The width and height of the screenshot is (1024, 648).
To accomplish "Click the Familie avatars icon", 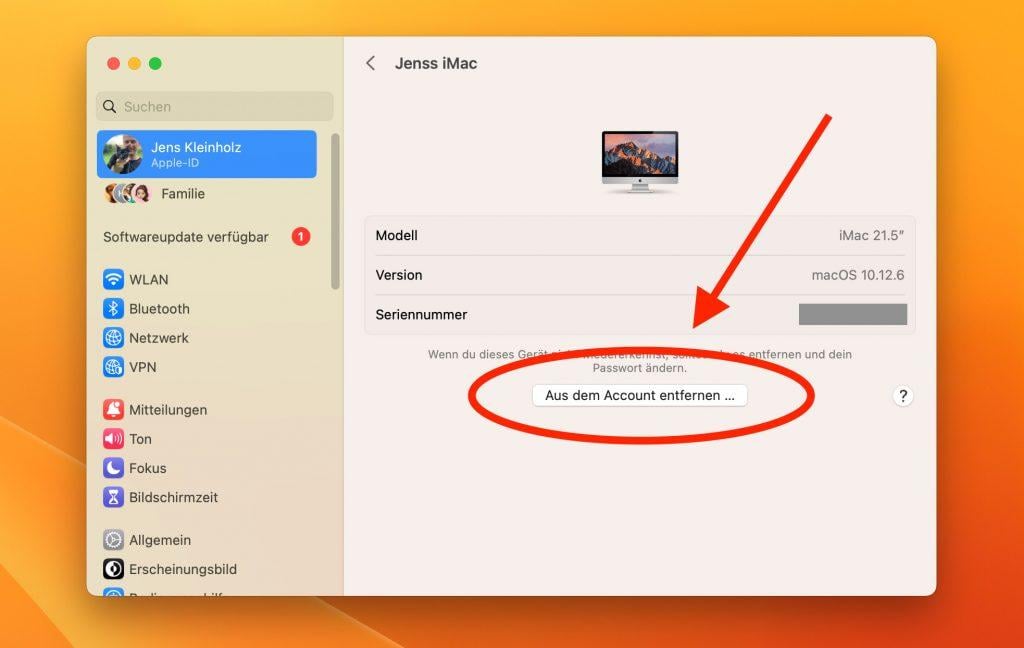I will click(127, 193).
